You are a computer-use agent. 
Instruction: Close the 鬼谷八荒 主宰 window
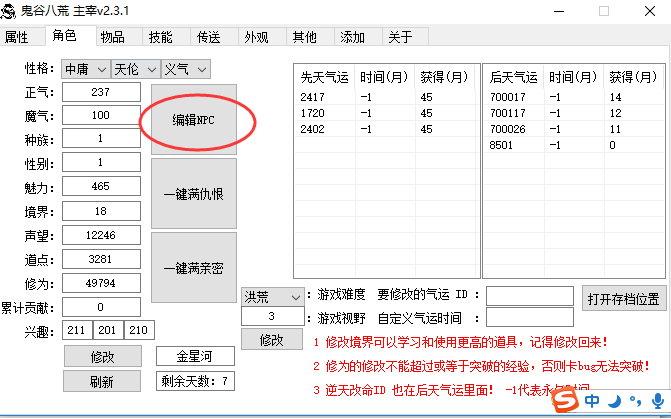click(650, 11)
